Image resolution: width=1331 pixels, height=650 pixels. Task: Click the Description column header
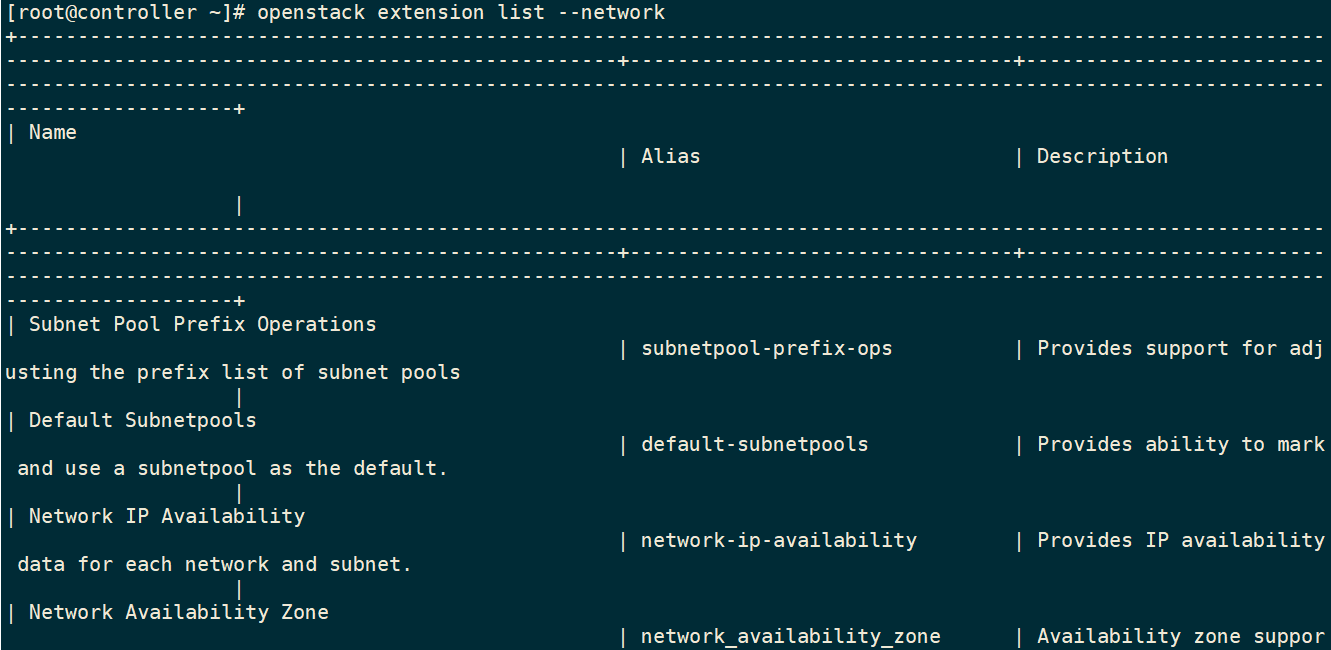click(x=1102, y=156)
